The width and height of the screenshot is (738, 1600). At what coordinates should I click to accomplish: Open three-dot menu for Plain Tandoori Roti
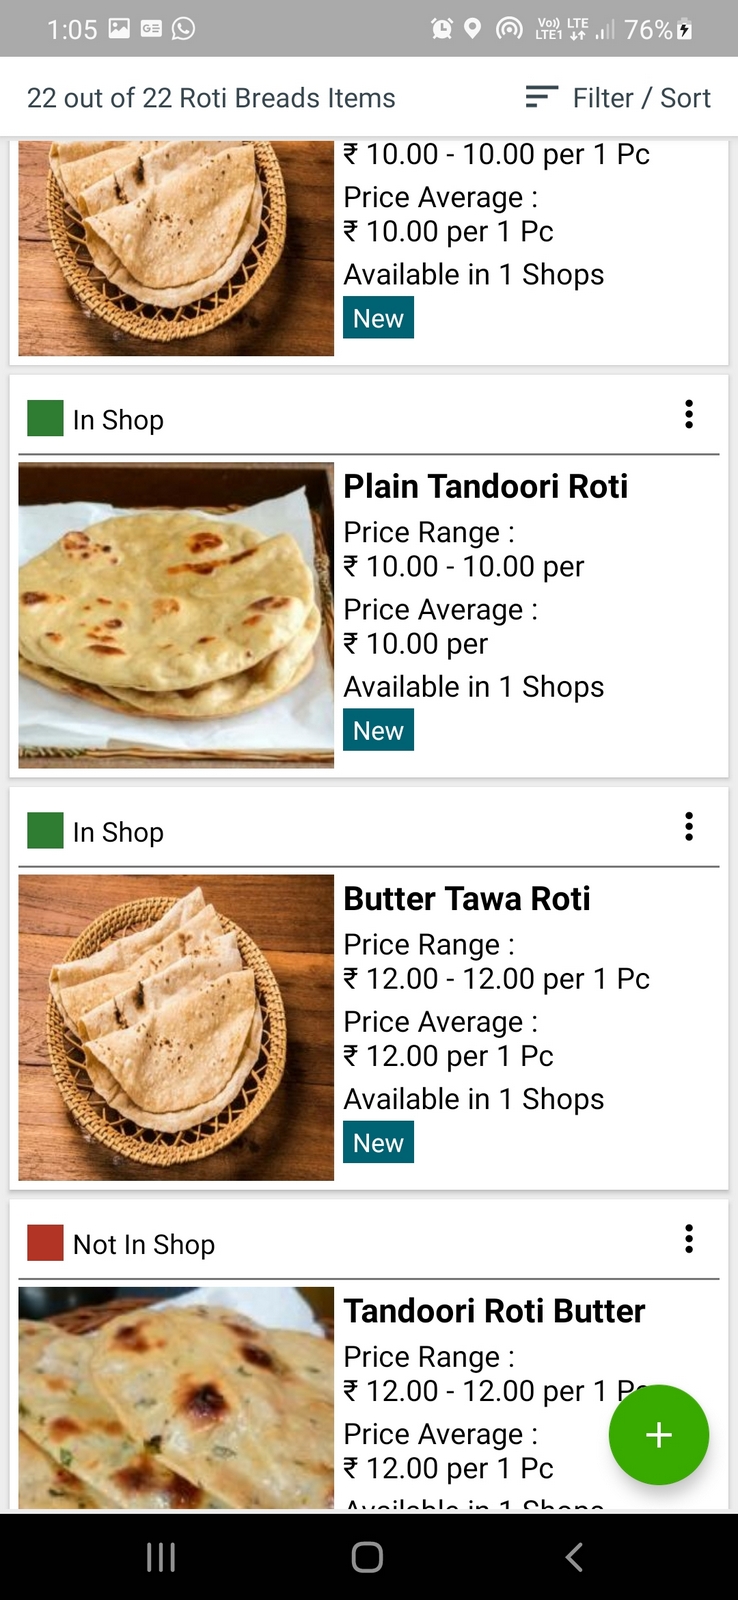[689, 414]
